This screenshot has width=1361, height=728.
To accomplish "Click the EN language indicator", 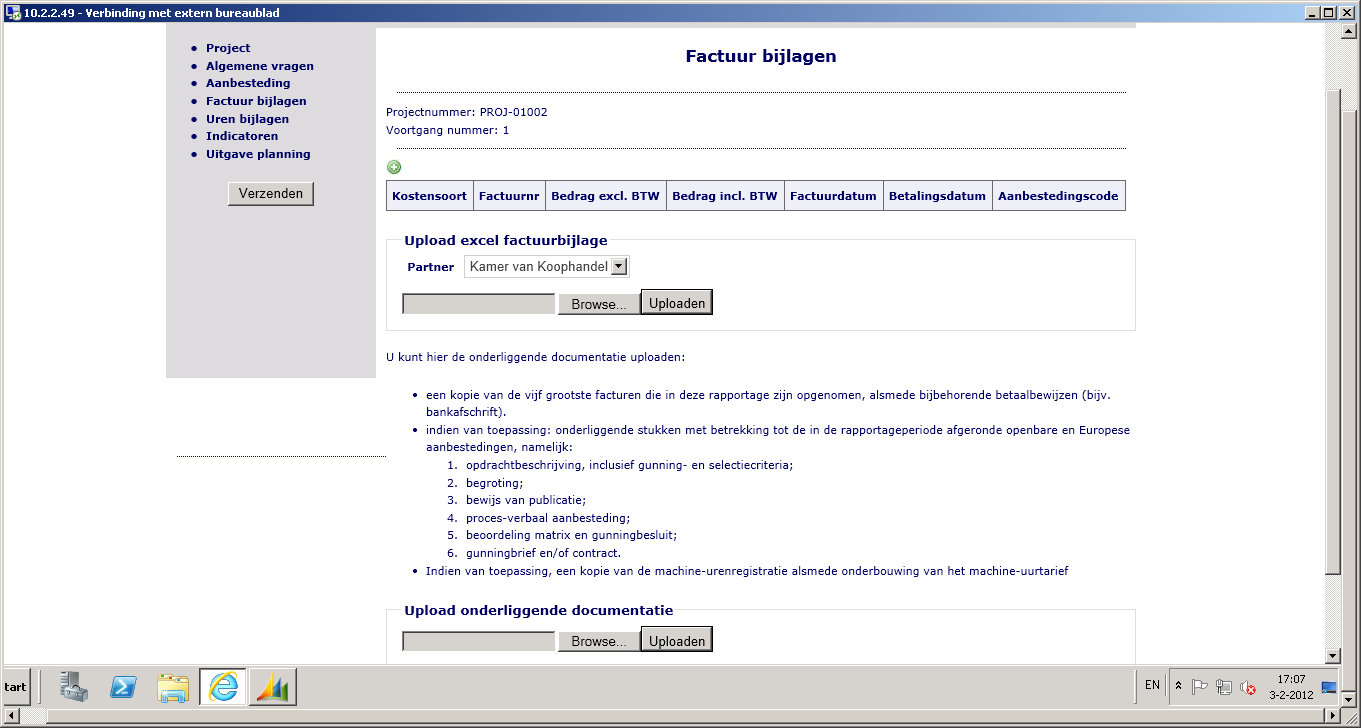I will tap(1152, 685).
